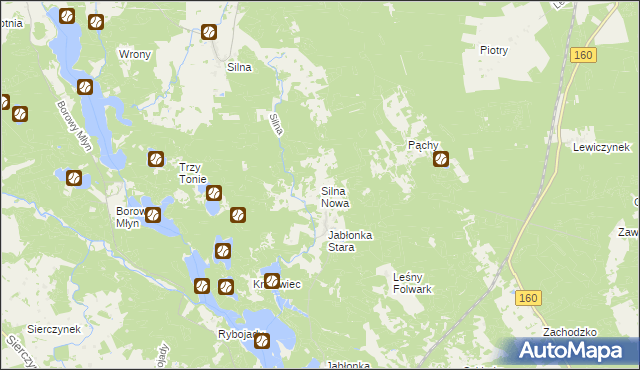Click the marker icon next to Rybojady

click(x=262, y=341)
